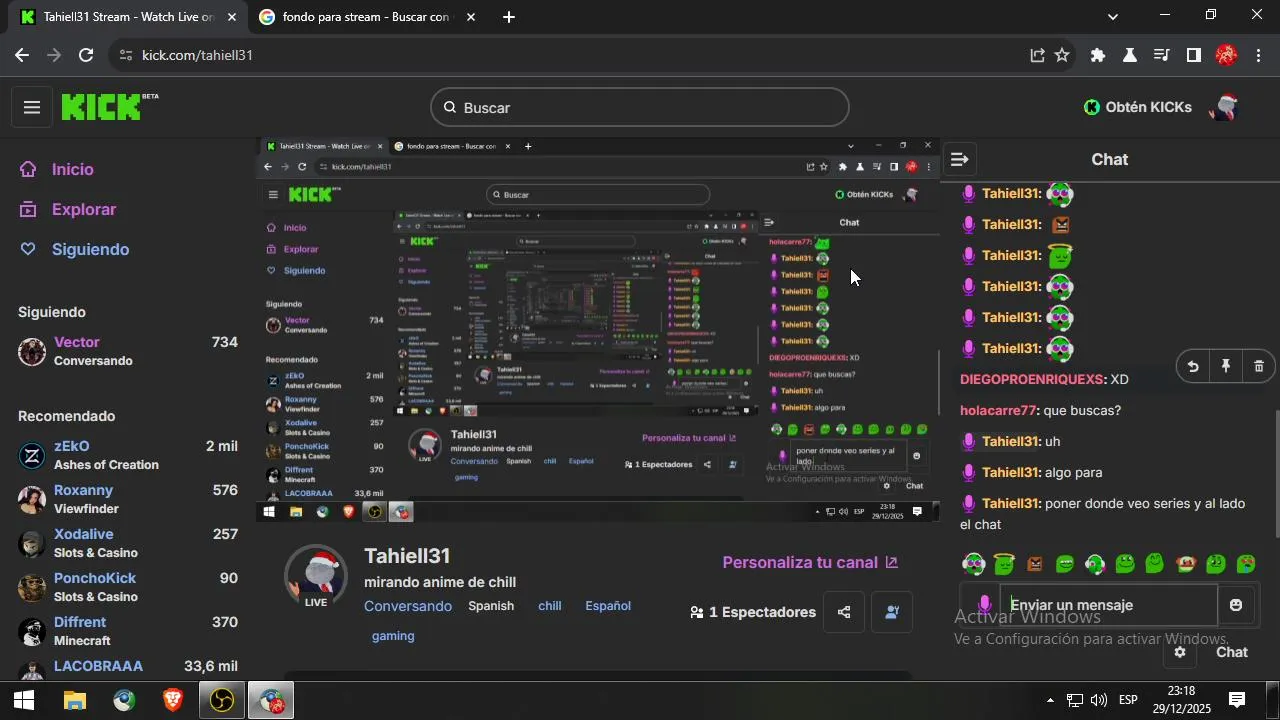Open PonchoKick recommended channel
This screenshot has height=720, width=1280.
[x=128, y=587]
